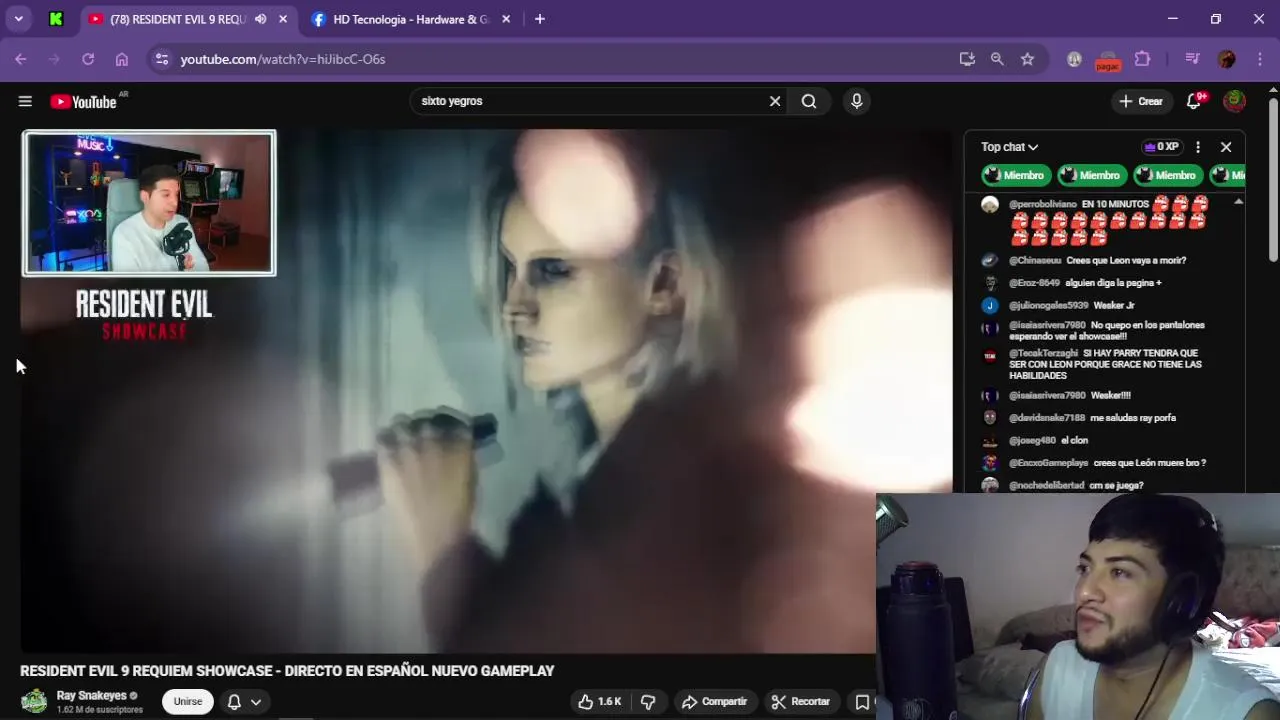This screenshot has width=1280, height=720.
Task: Open Ray Snakeyes channel avatar
Action: click(x=34, y=702)
